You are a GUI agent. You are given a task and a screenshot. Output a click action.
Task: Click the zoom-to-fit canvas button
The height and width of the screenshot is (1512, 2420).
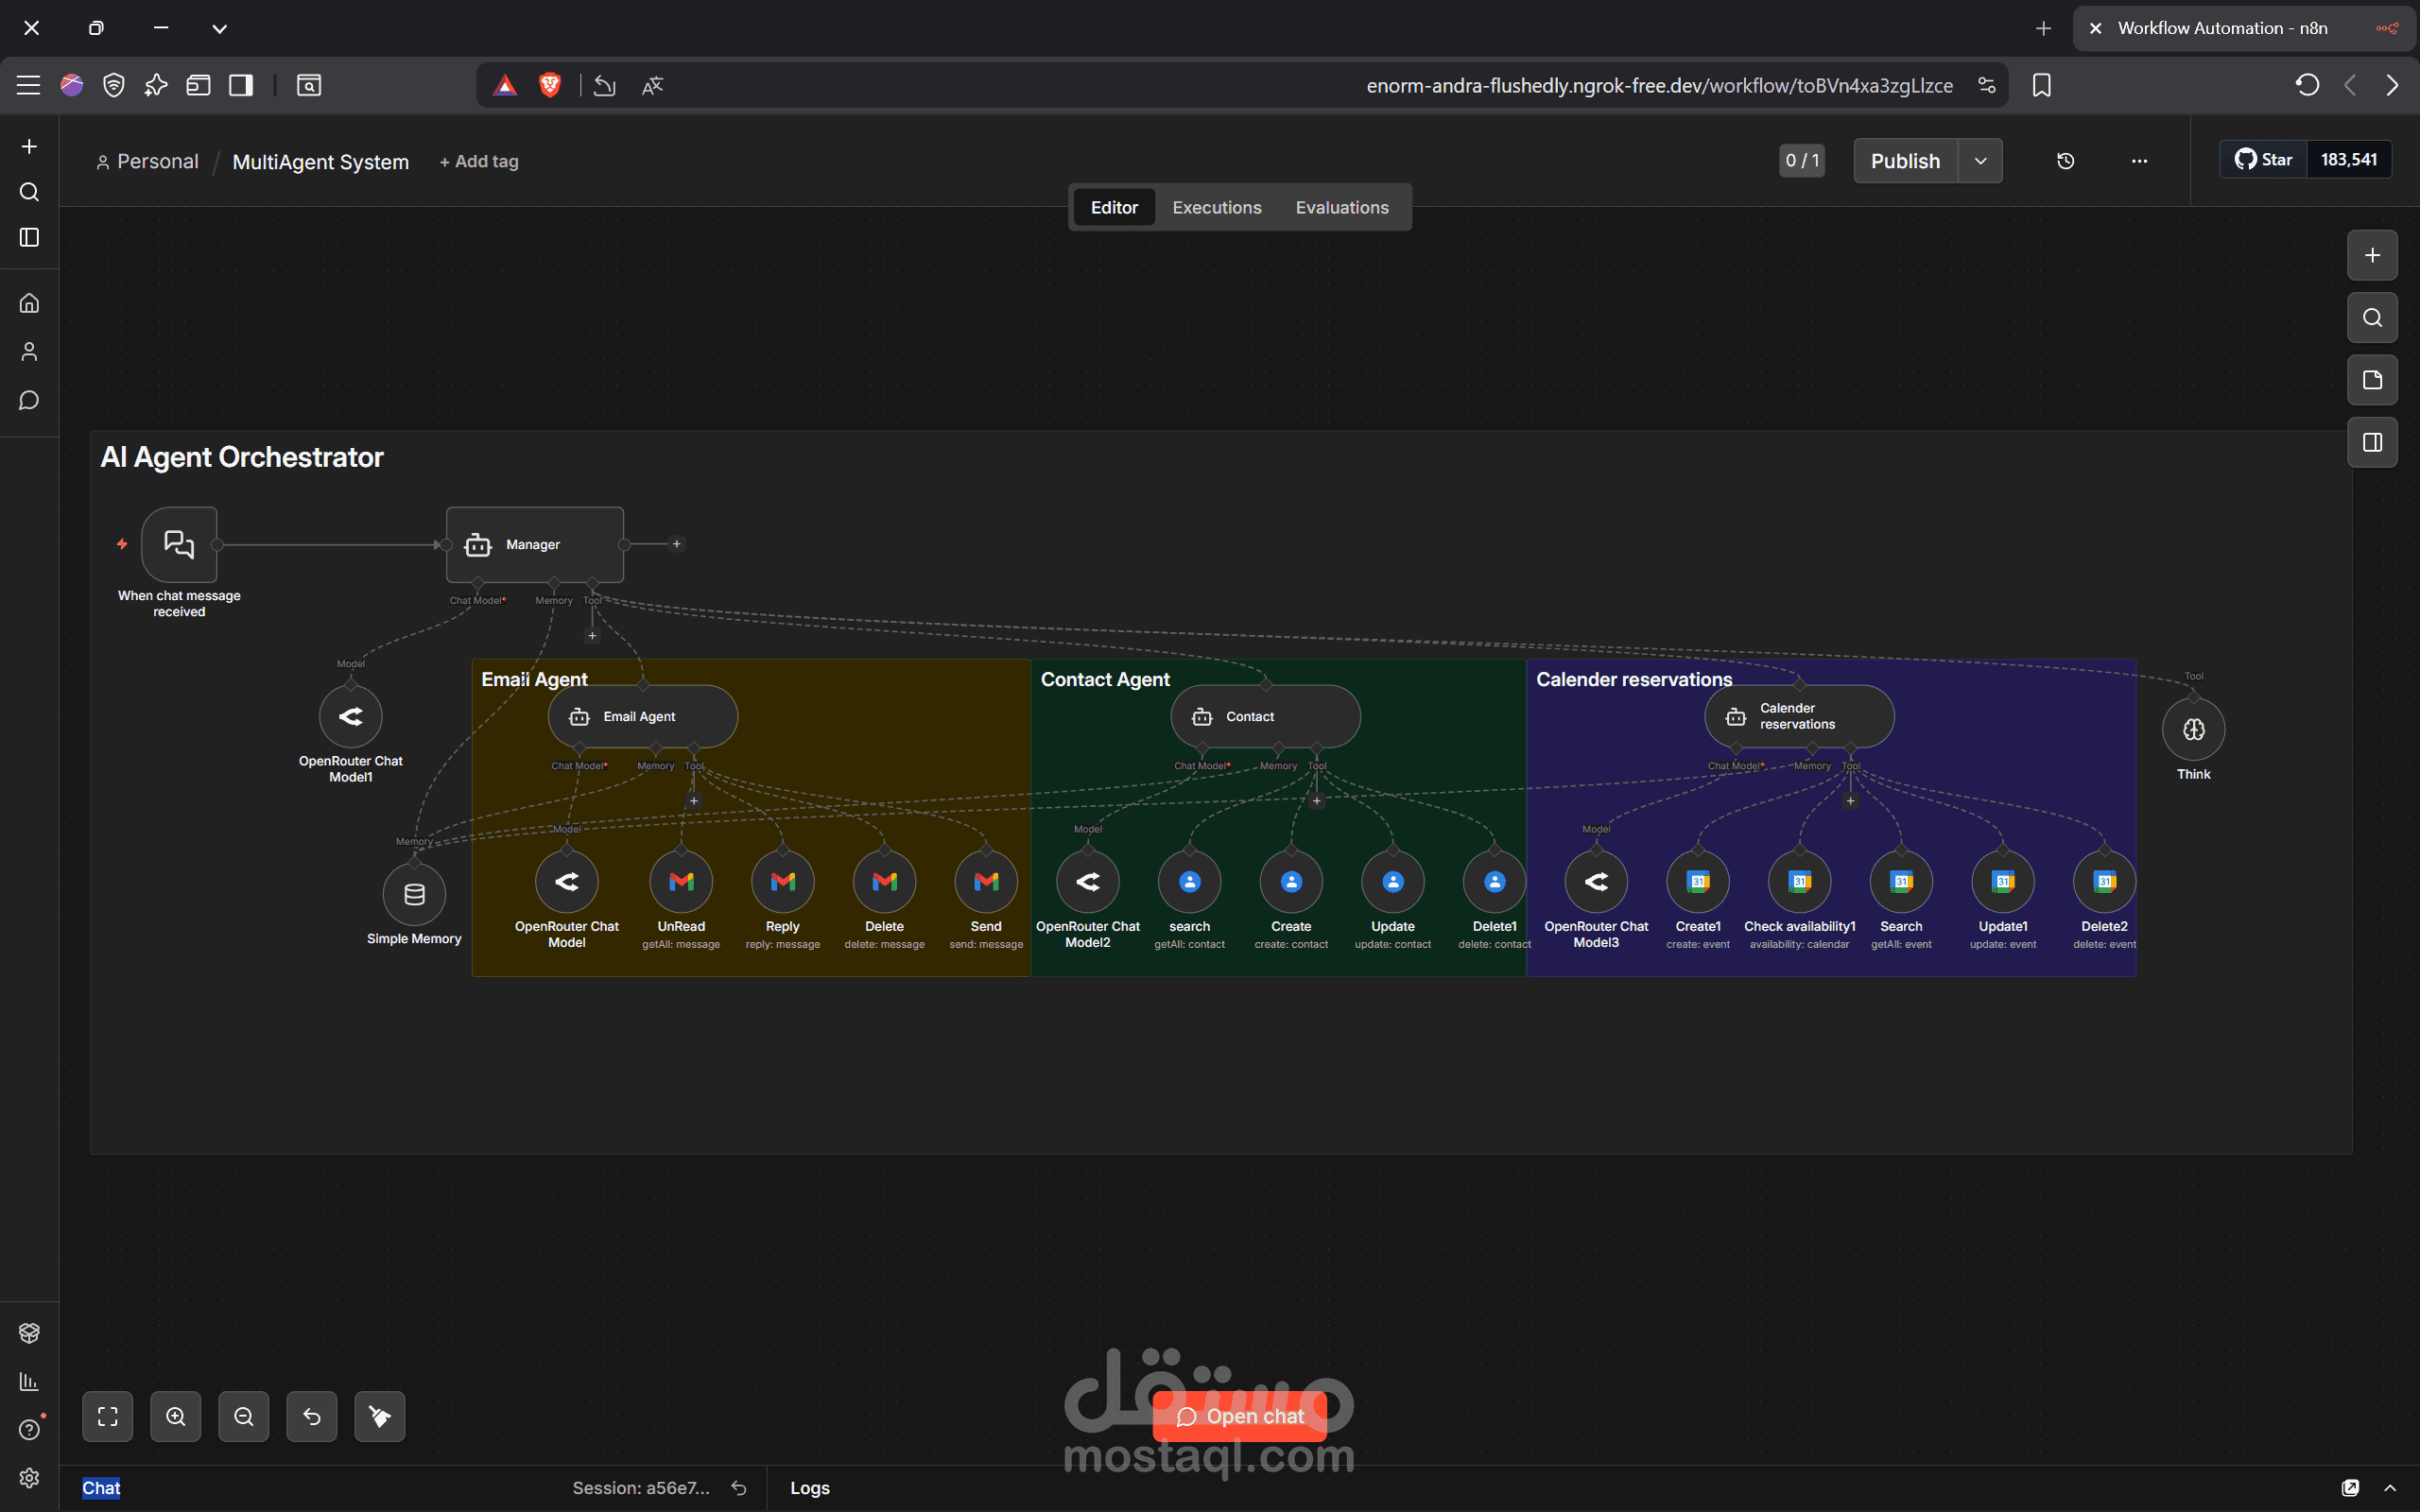click(x=108, y=1416)
